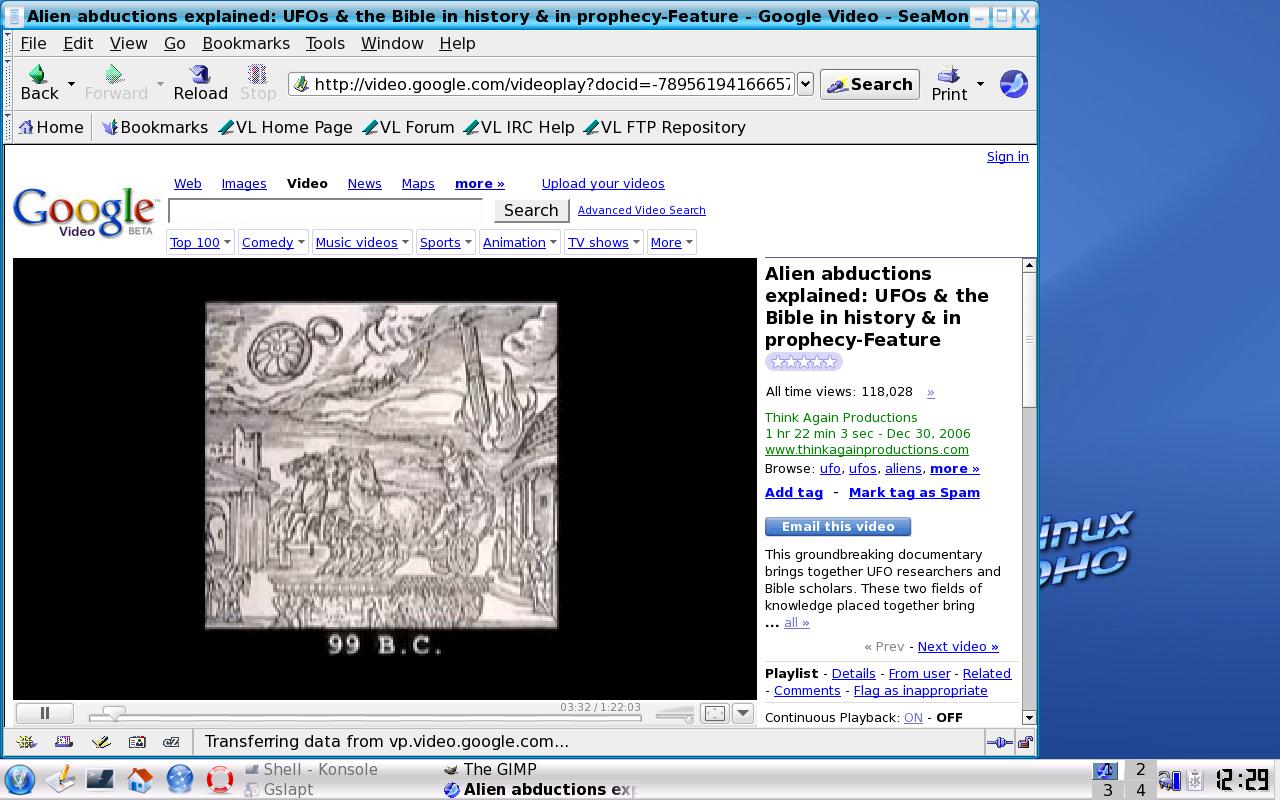Toggle fullscreen video mode
The image size is (1280, 800).
[x=714, y=713]
